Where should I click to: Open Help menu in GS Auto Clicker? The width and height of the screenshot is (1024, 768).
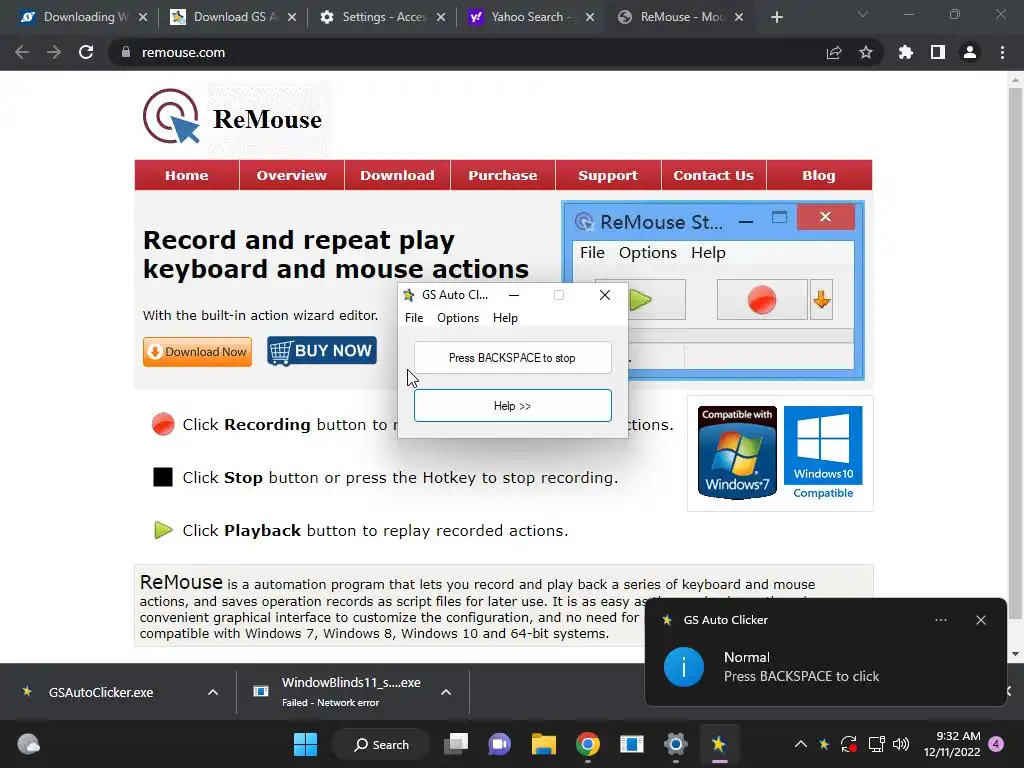click(x=505, y=318)
